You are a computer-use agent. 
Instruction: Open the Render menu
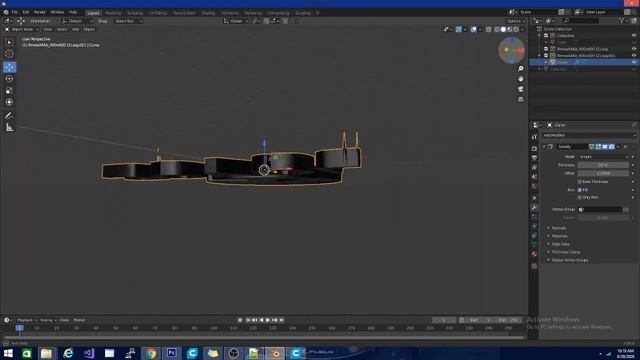[x=40, y=12]
